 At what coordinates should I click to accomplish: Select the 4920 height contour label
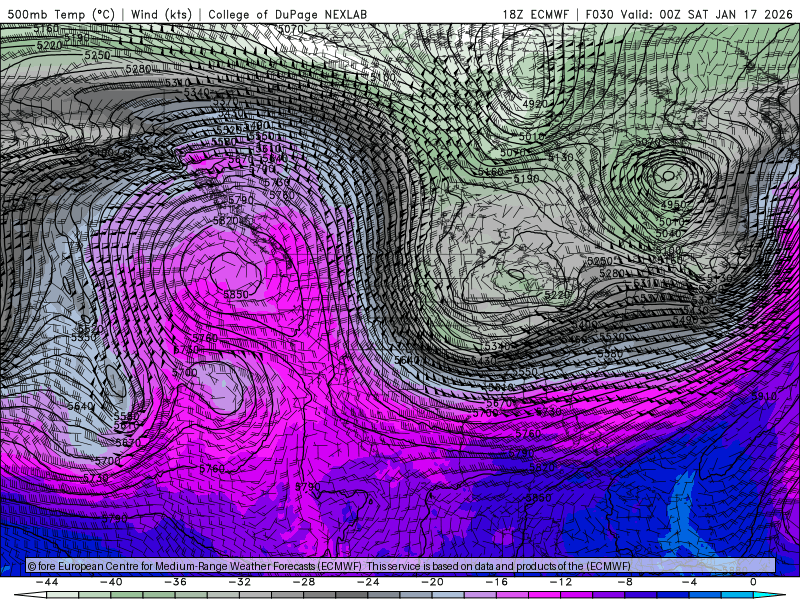click(x=535, y=104)
